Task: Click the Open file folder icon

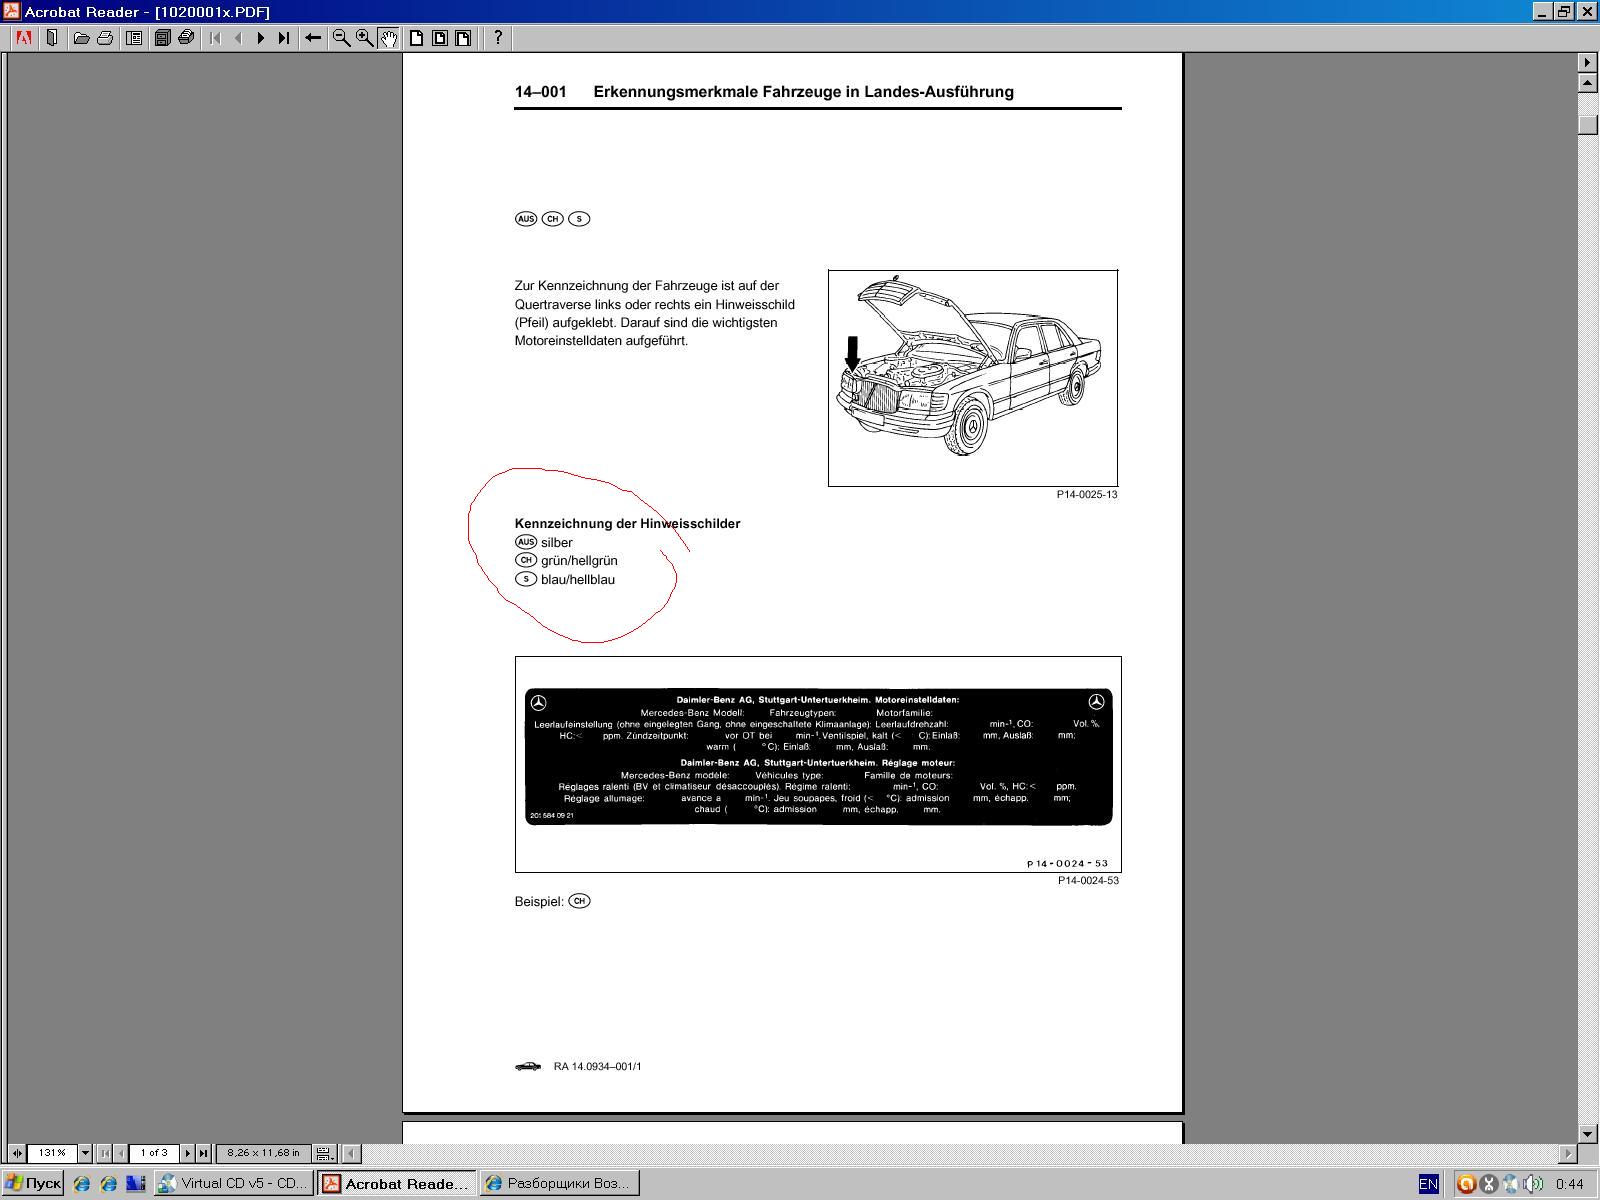Action: [x=81, y=38]
